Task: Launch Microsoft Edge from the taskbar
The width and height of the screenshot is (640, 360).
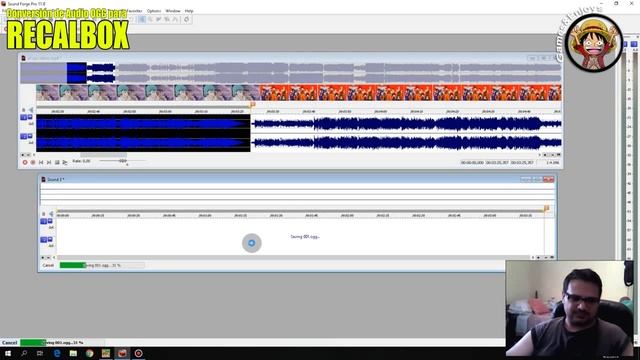Action: tap(57, 353)
